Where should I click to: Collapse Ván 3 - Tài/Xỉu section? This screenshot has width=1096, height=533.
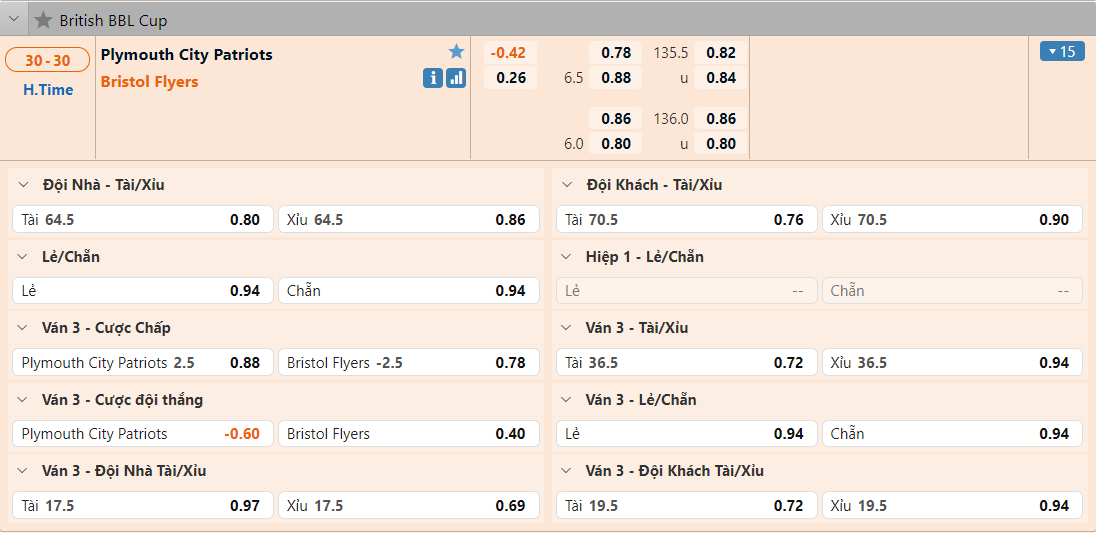click(x=567, y=328)
